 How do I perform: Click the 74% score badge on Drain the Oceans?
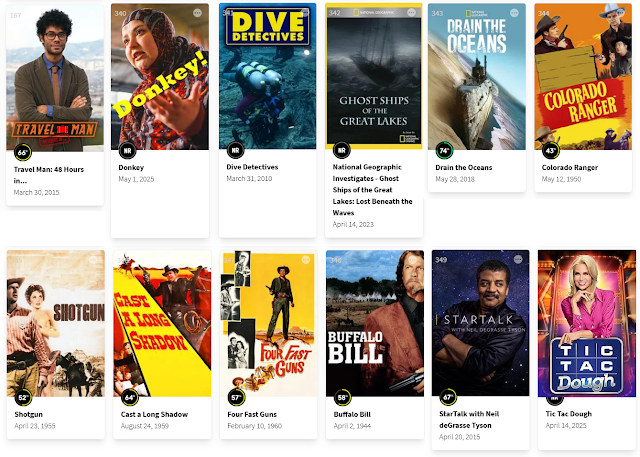point(444,151)
